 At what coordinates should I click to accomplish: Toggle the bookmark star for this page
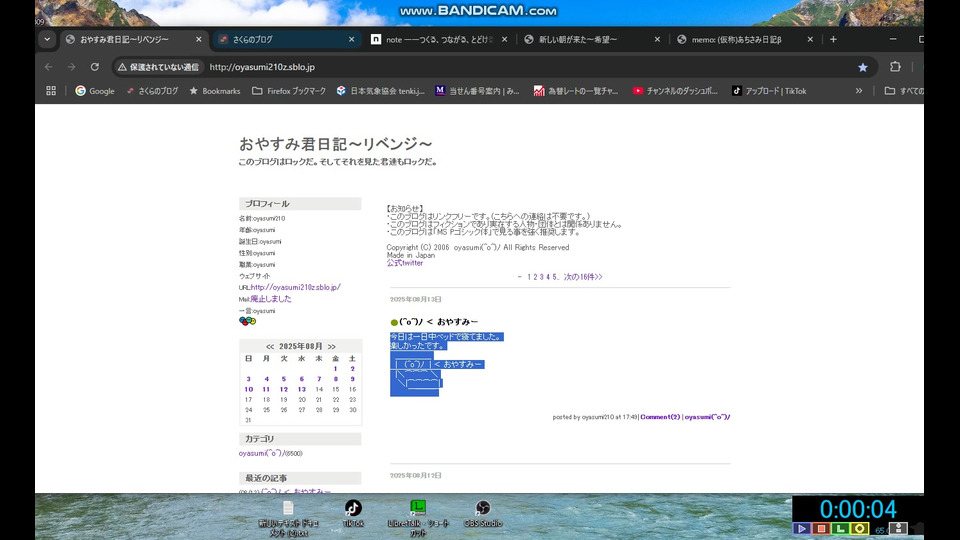863,67
